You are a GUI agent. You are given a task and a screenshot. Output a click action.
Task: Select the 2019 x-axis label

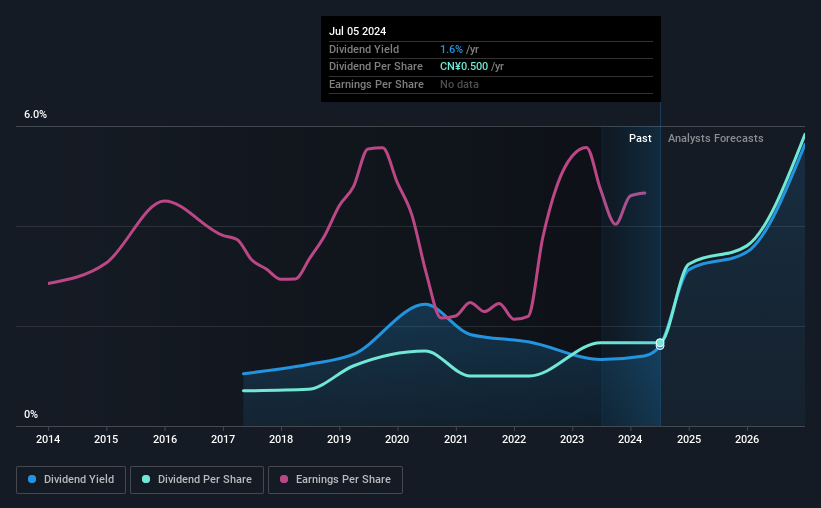339,439
